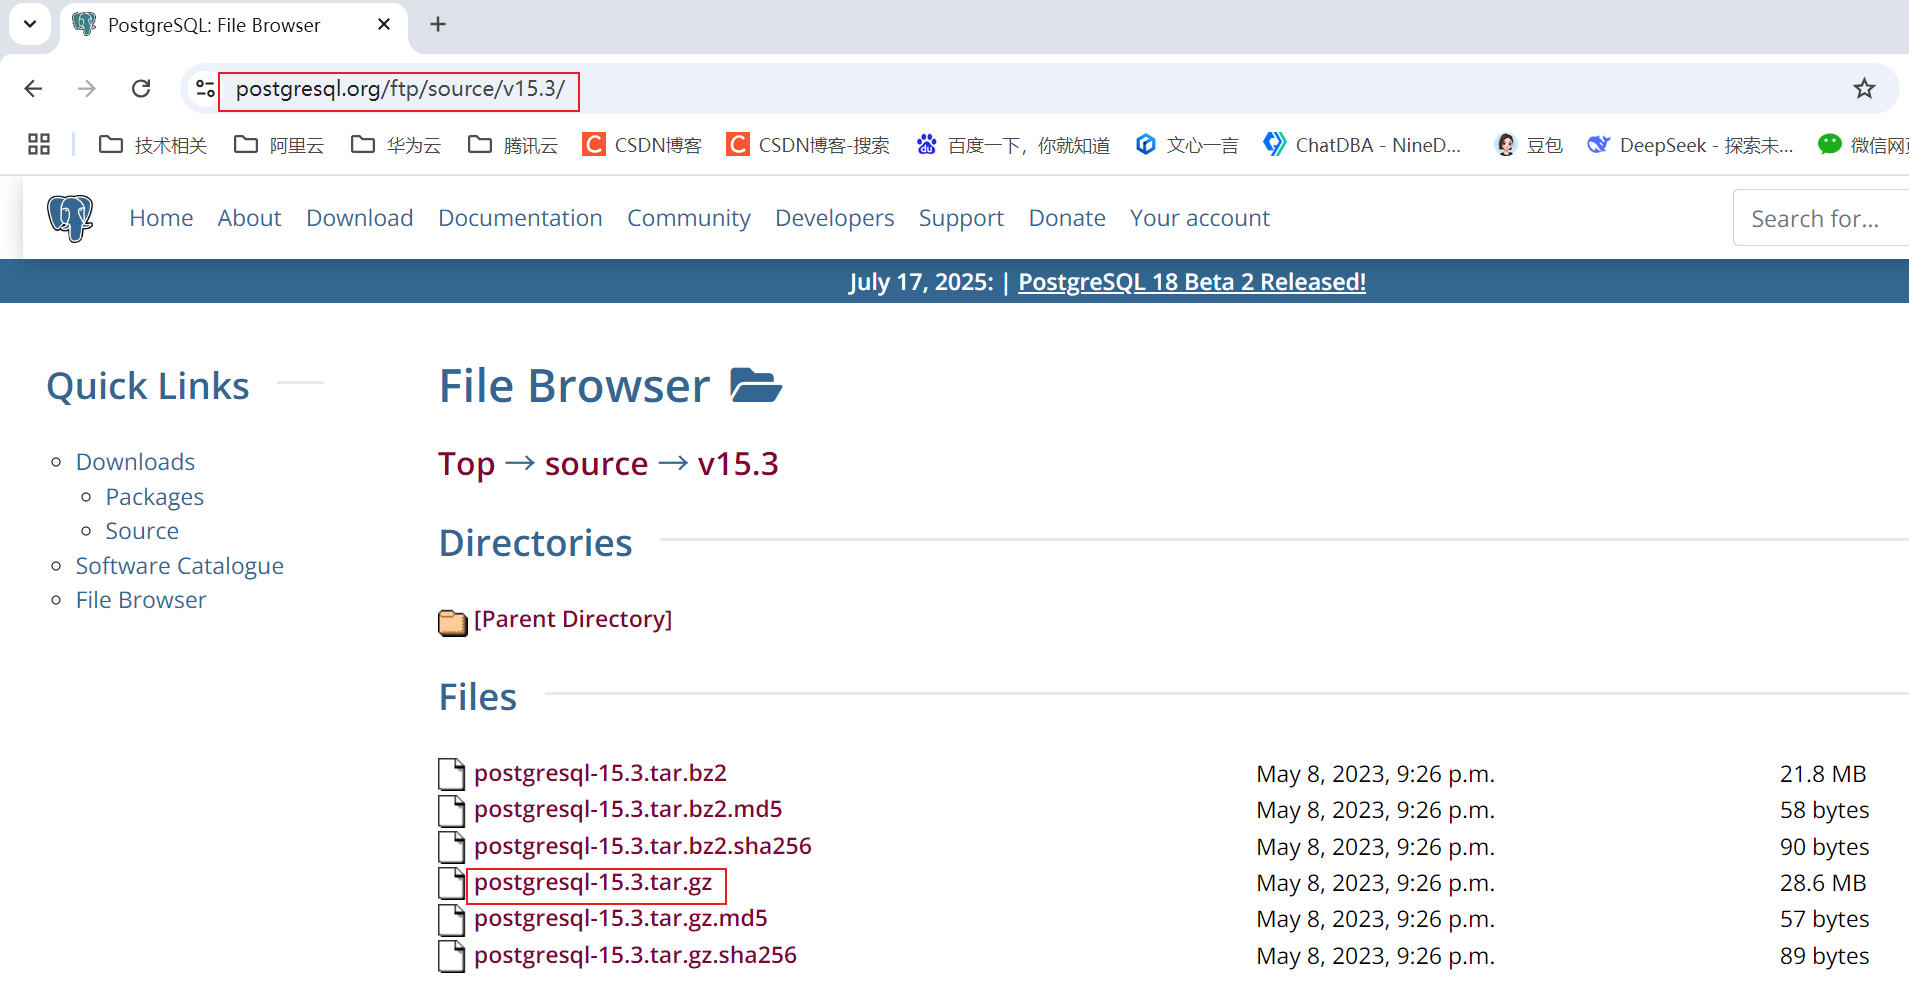Open the Donate navigation item
Screen dimensions: 1909x1004
(x=1067, y=218)
